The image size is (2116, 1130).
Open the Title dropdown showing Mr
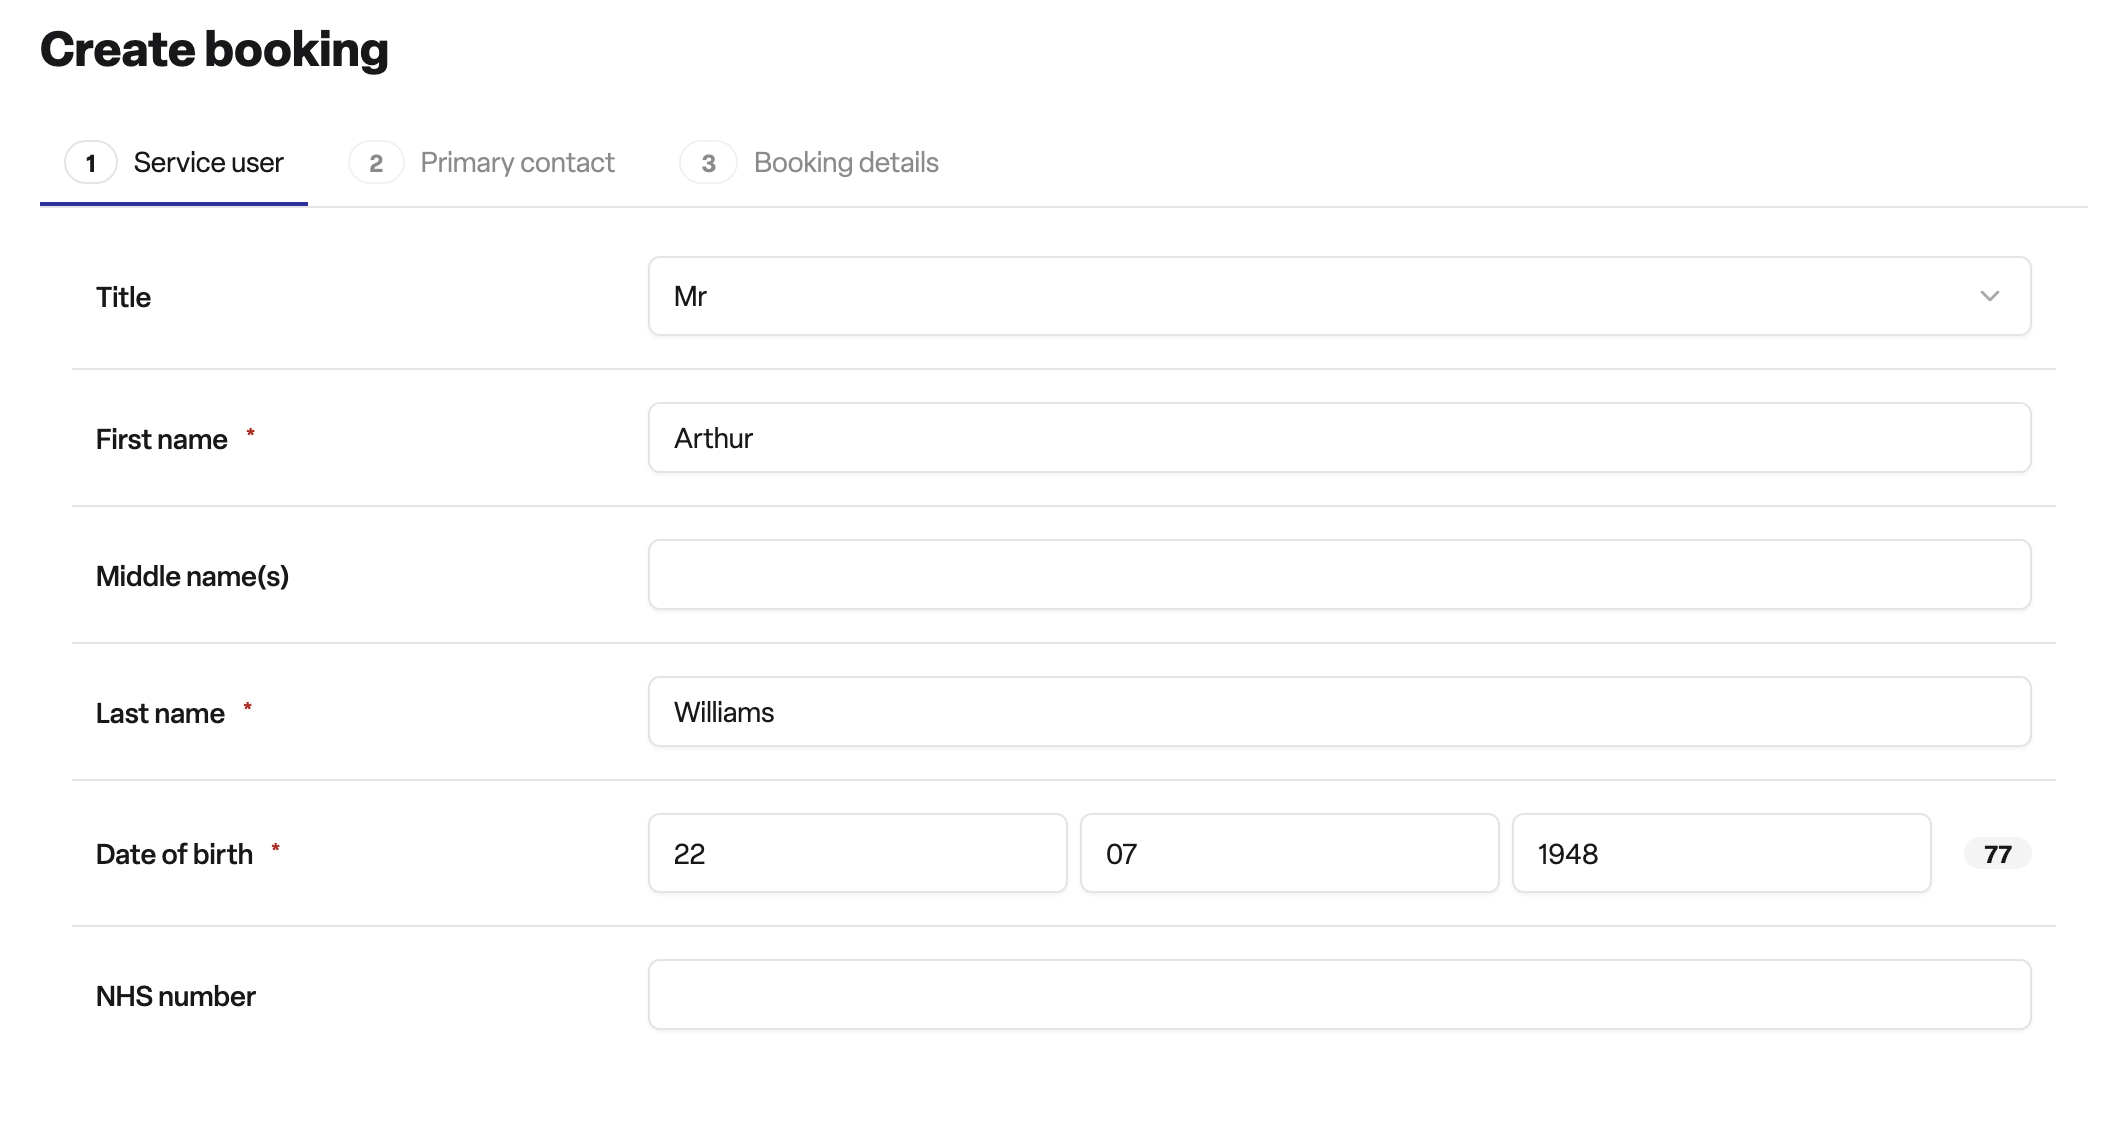tap(1339, 296)
